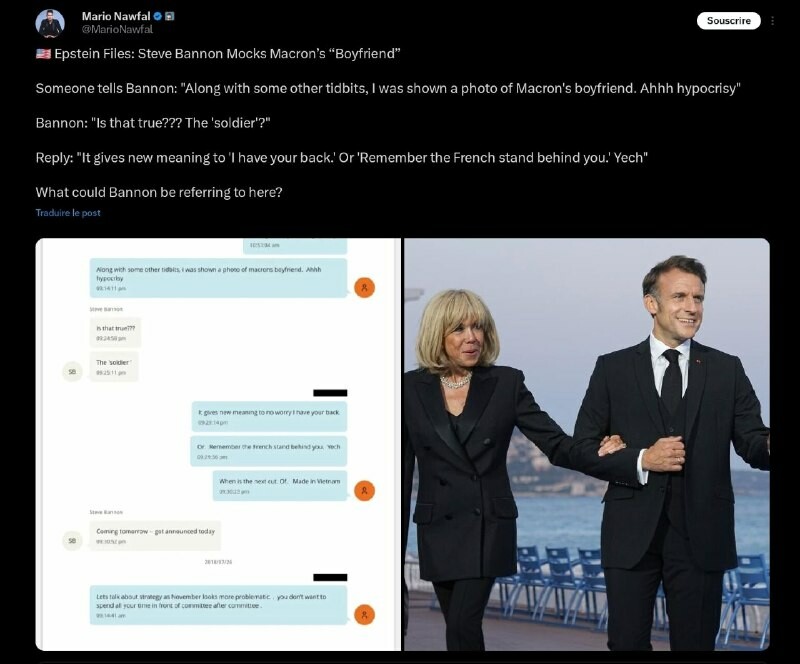Click the @MarioNawfal handle
The image size is (800, 664).
click(117, 30)
